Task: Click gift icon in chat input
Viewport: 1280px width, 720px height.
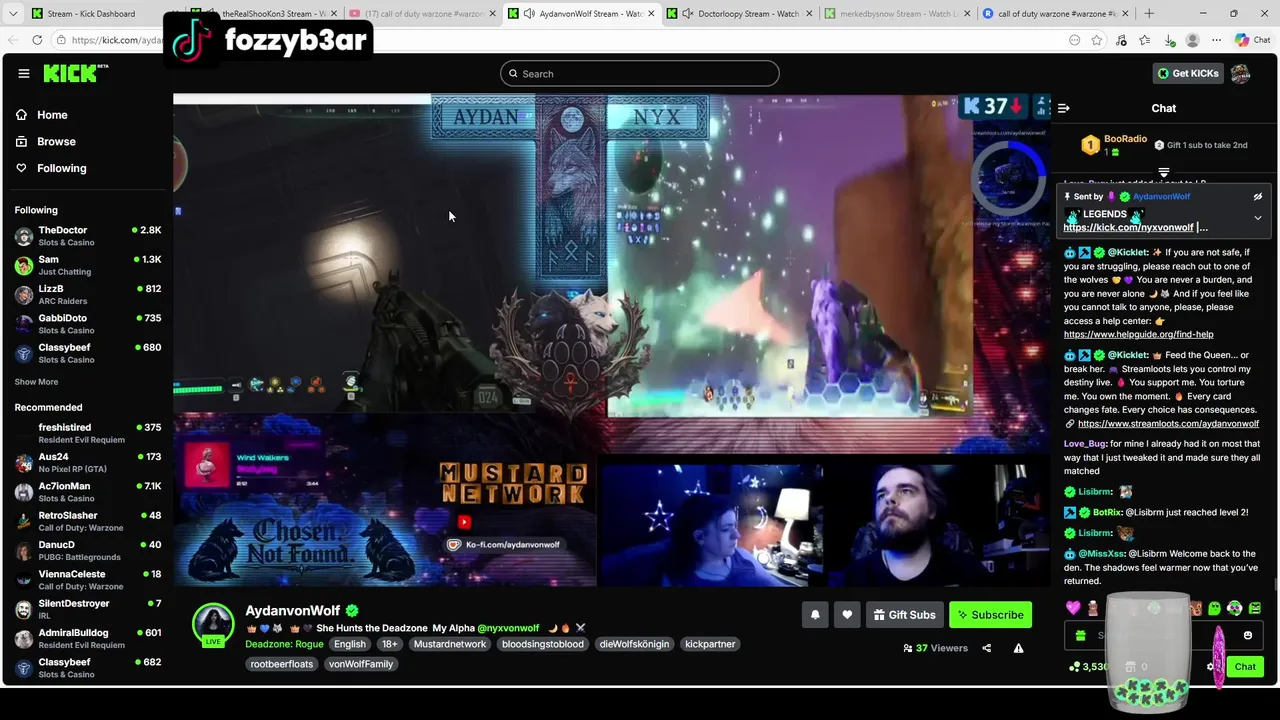Action: (1081, 635)
